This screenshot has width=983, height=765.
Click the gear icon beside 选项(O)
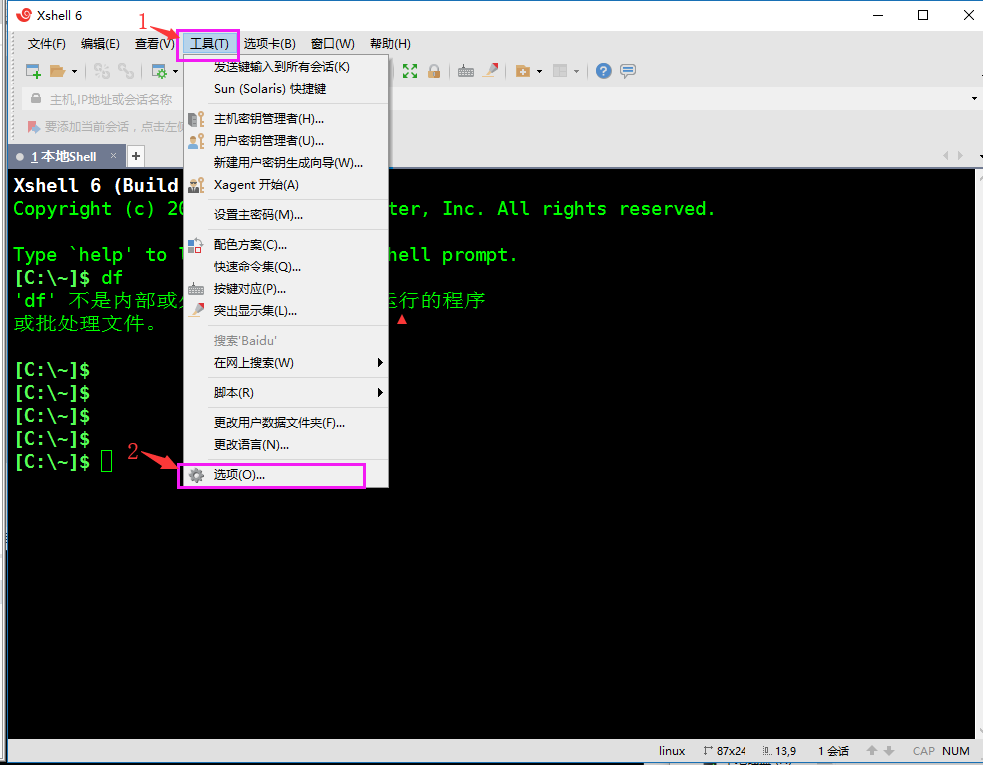196,475
